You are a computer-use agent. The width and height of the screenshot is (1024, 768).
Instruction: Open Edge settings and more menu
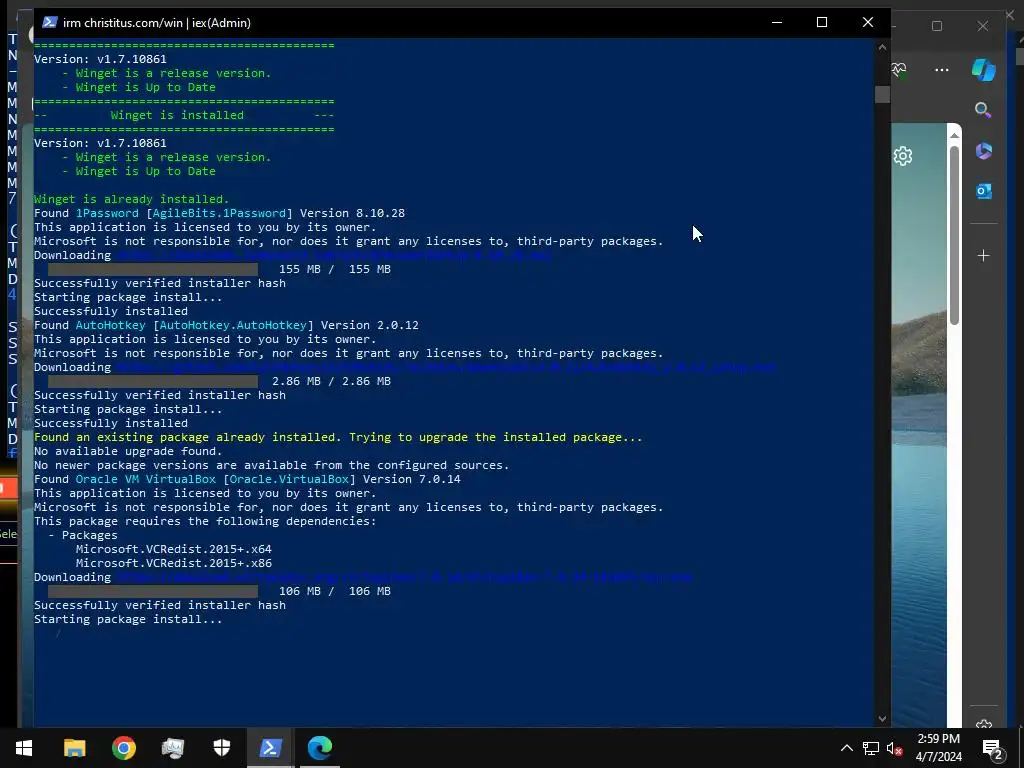[x=942, y=70]
